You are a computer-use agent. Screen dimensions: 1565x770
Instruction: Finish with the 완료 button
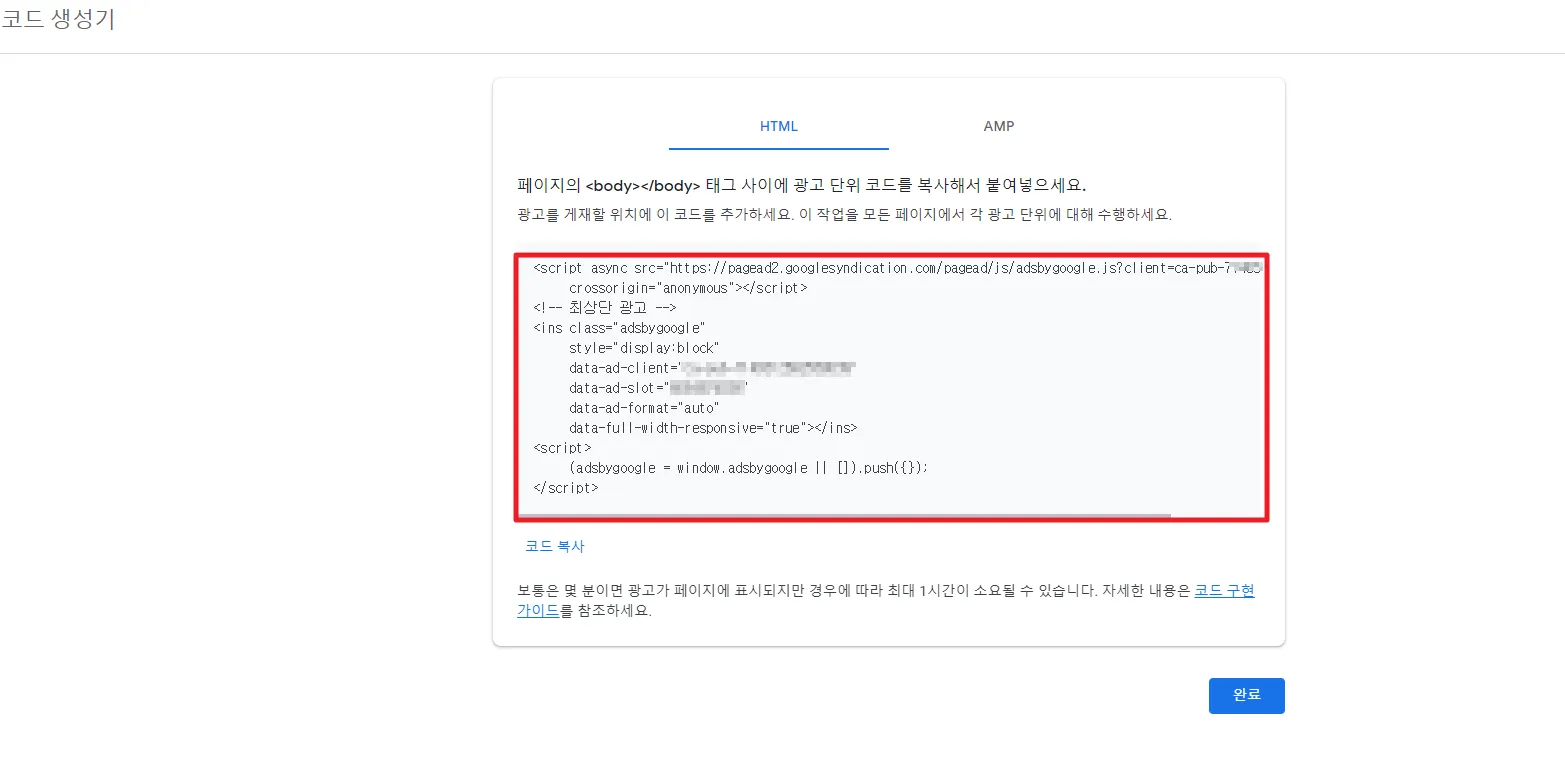coord(1246,696)
